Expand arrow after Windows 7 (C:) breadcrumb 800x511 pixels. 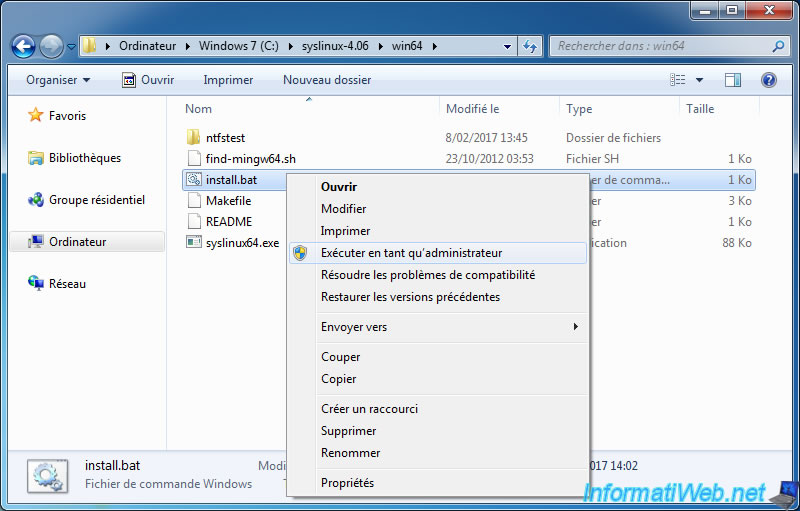(291, 46)
